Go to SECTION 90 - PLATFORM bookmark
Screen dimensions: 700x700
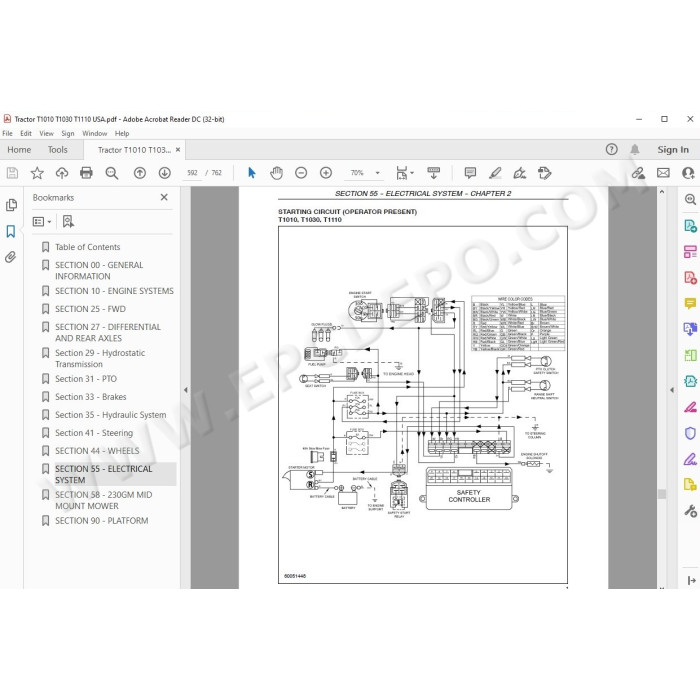click(x=101, y=521)
